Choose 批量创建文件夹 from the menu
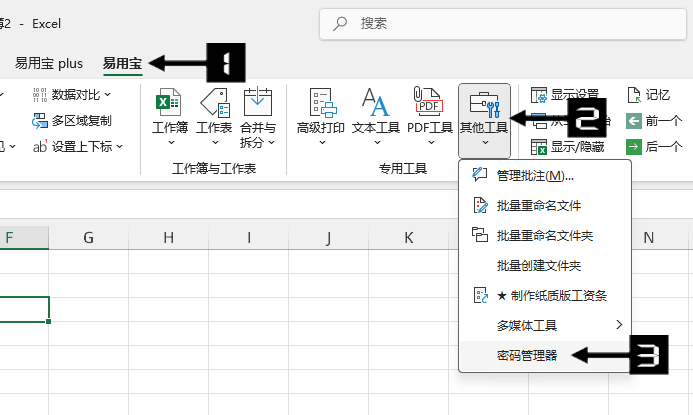 click(545, 266)
